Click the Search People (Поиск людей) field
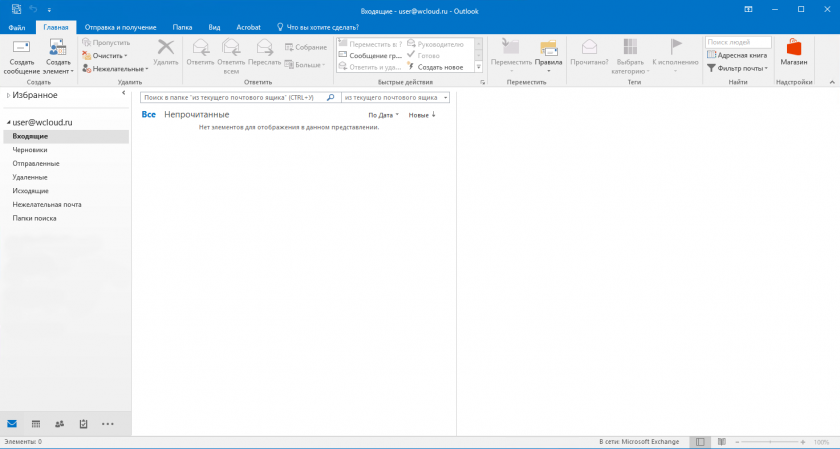This screenshot has width=840, height=449. point(738,42)
